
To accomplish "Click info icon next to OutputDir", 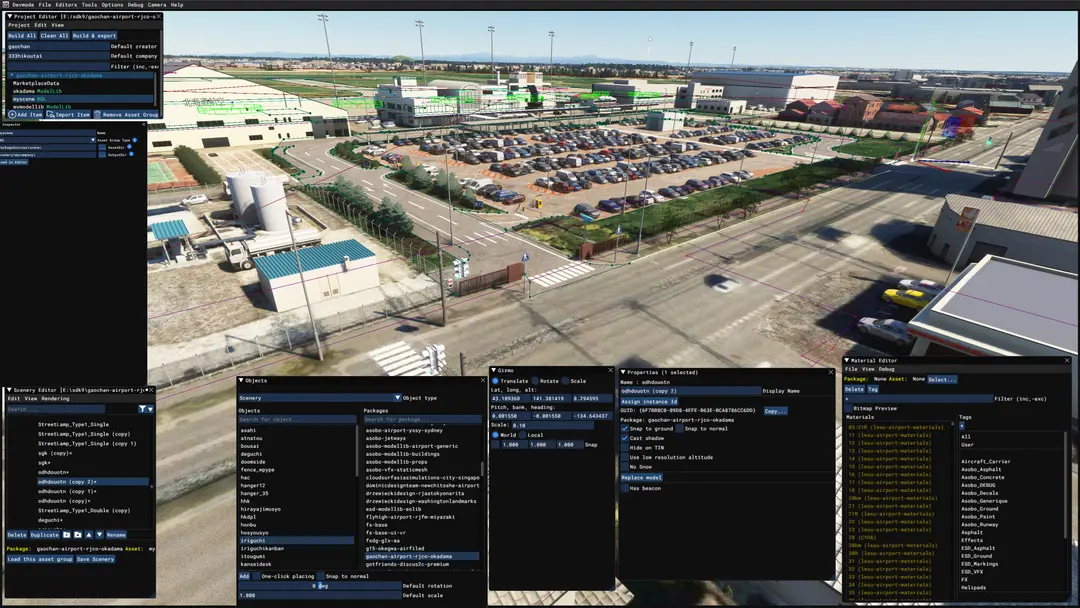I will (x=131, y=154).
